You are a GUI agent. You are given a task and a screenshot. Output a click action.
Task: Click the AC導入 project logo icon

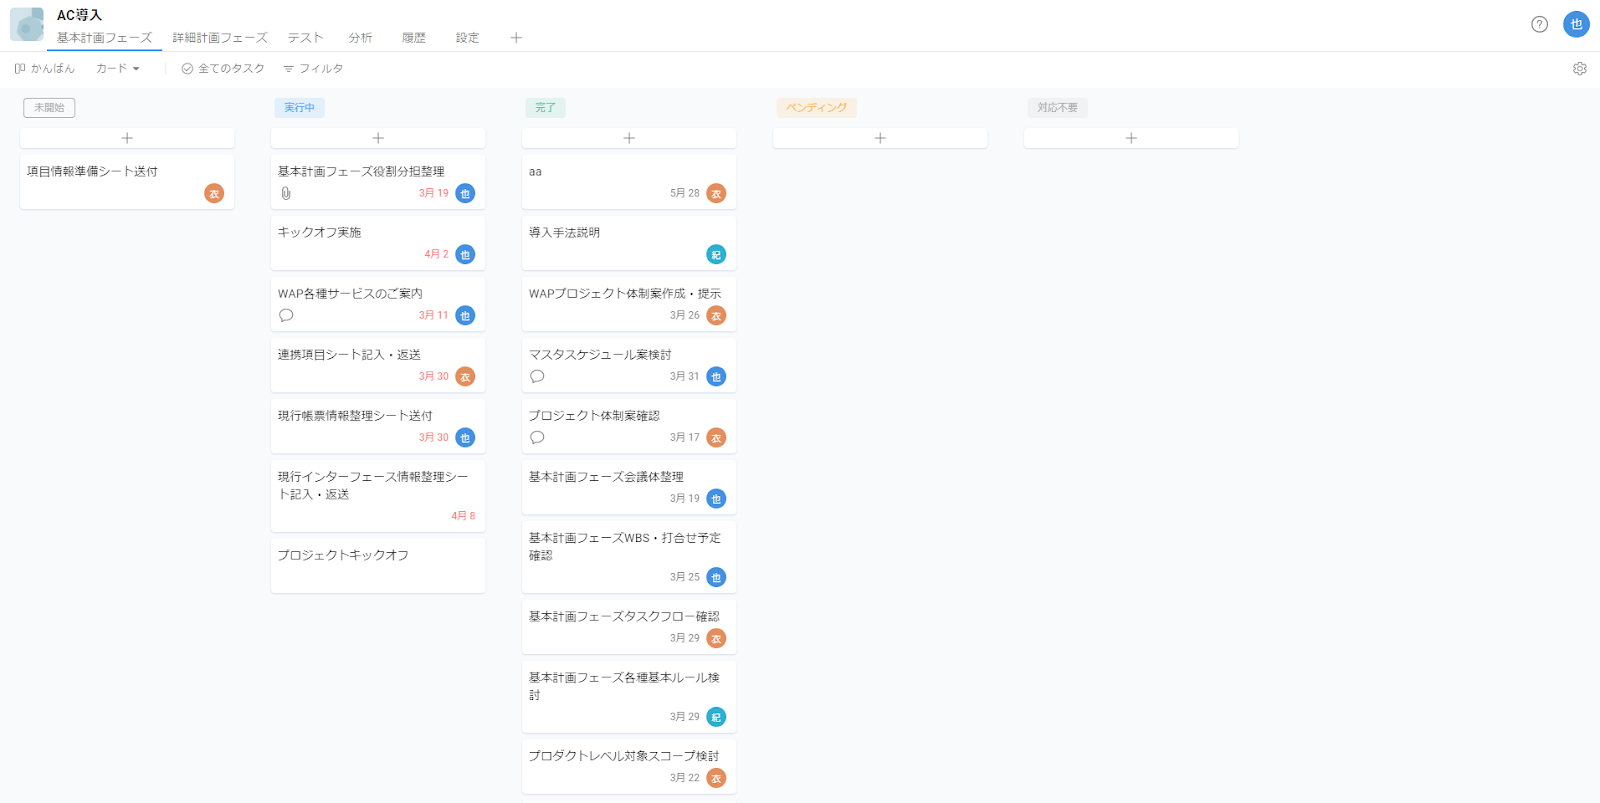click(27, 25)
